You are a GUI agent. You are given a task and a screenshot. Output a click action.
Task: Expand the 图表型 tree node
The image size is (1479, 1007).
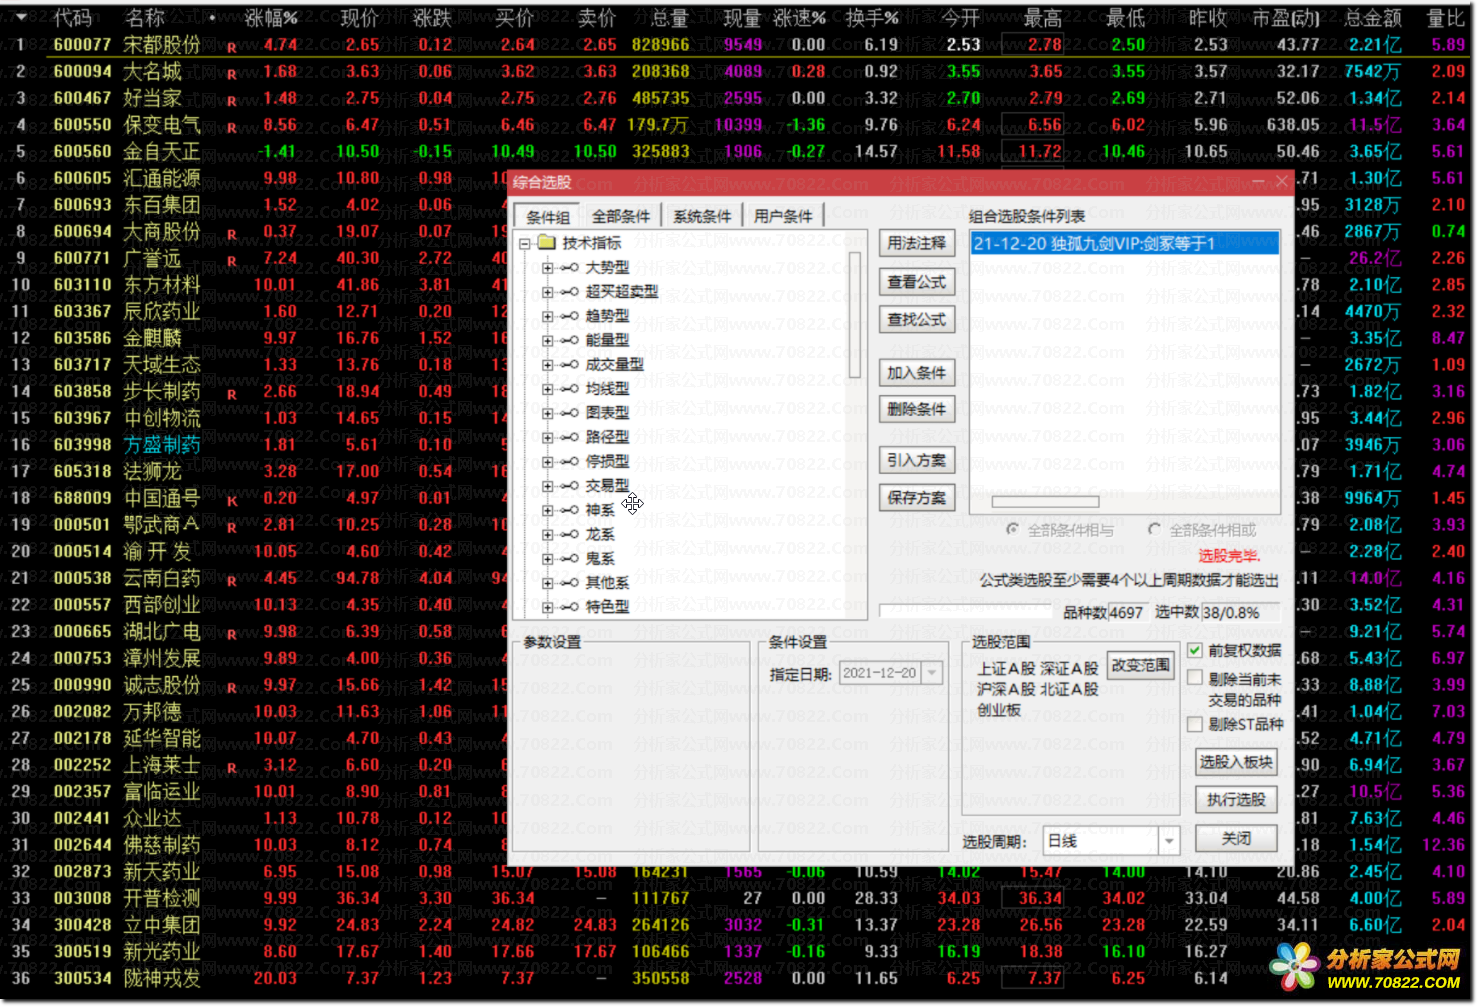click(x=547, y=413)
